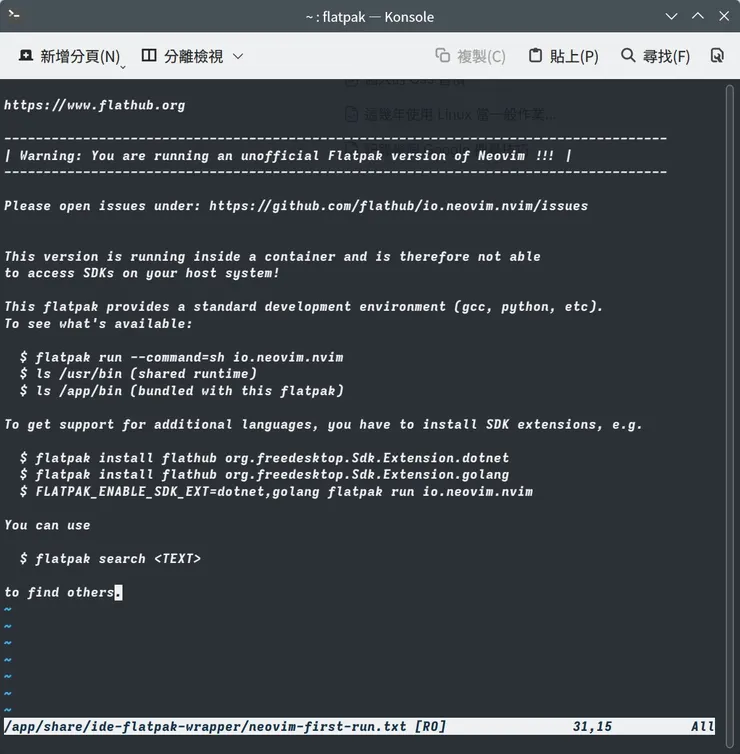Minimize the Konsole window

[x=671, y=16]
